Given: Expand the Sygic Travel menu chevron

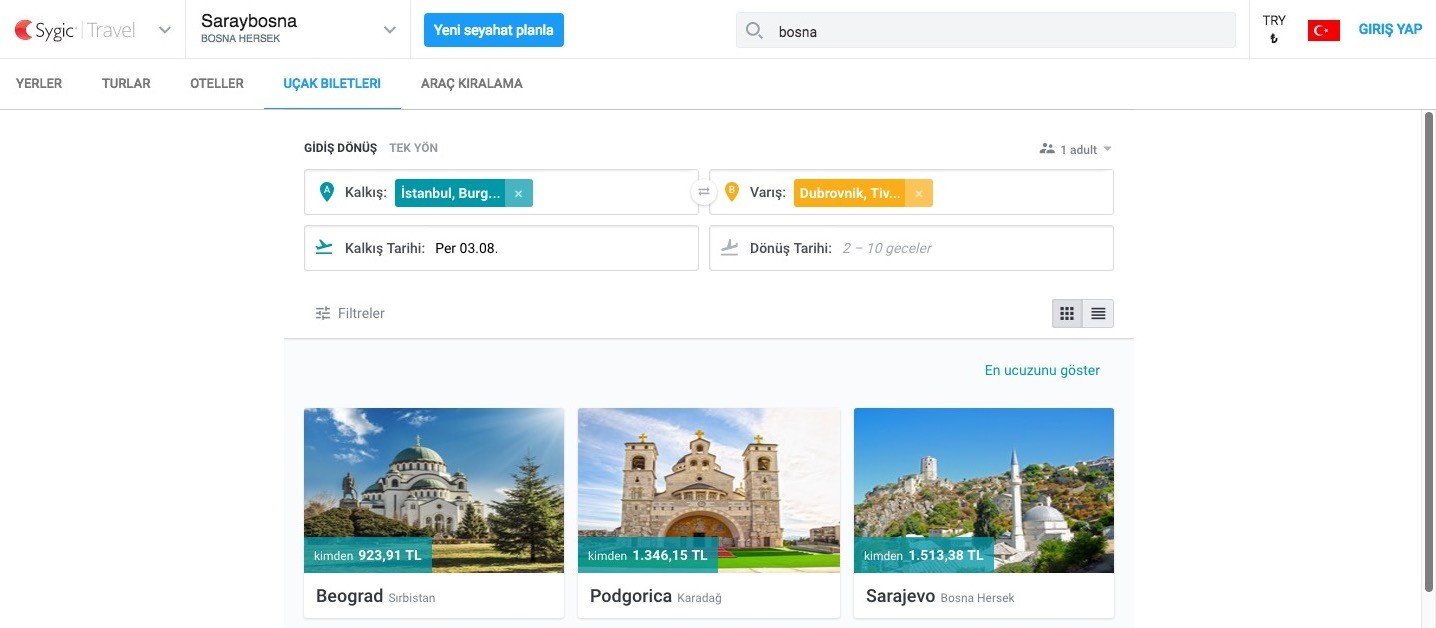Looking at the screenshot, I should (x=165, y=30).
